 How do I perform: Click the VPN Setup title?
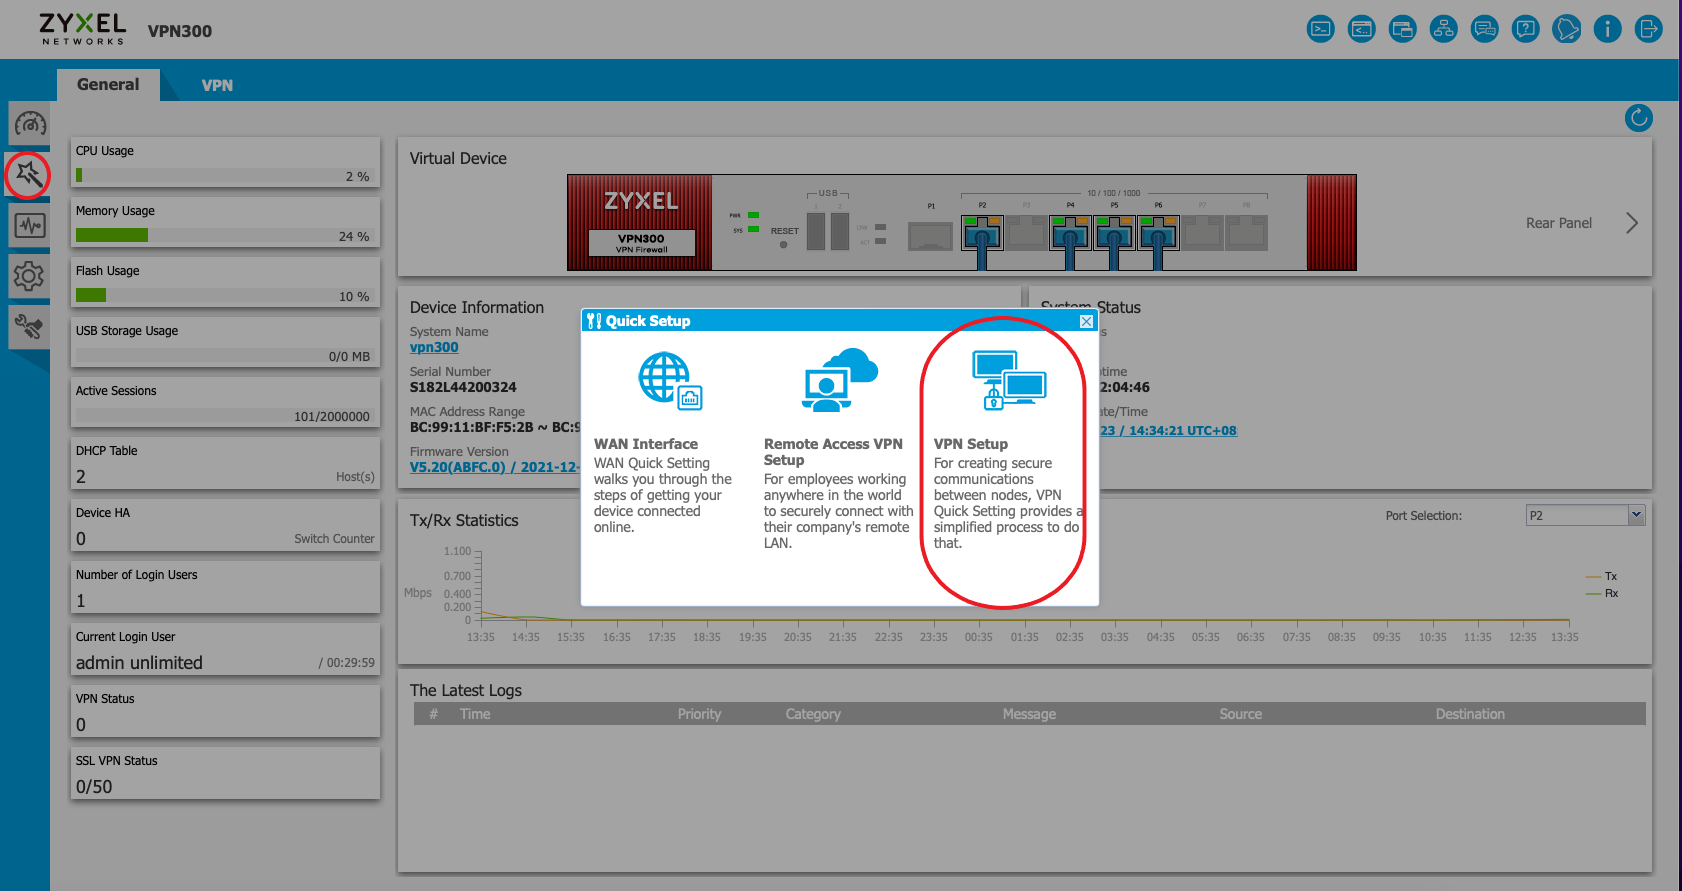click(x=971, y=444)
